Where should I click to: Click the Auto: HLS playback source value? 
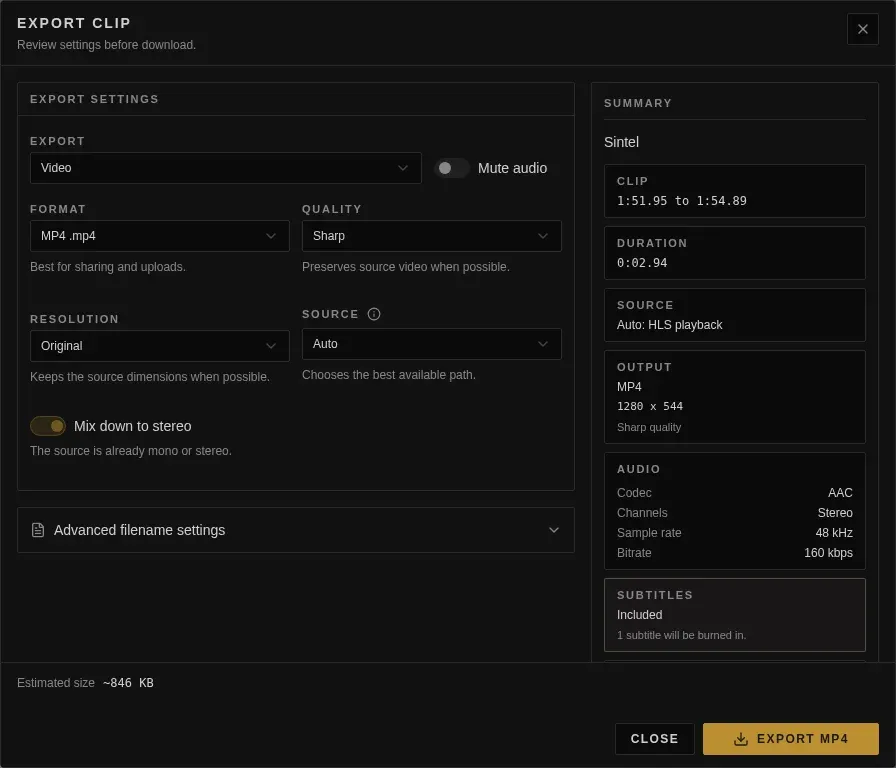(669, 325)
